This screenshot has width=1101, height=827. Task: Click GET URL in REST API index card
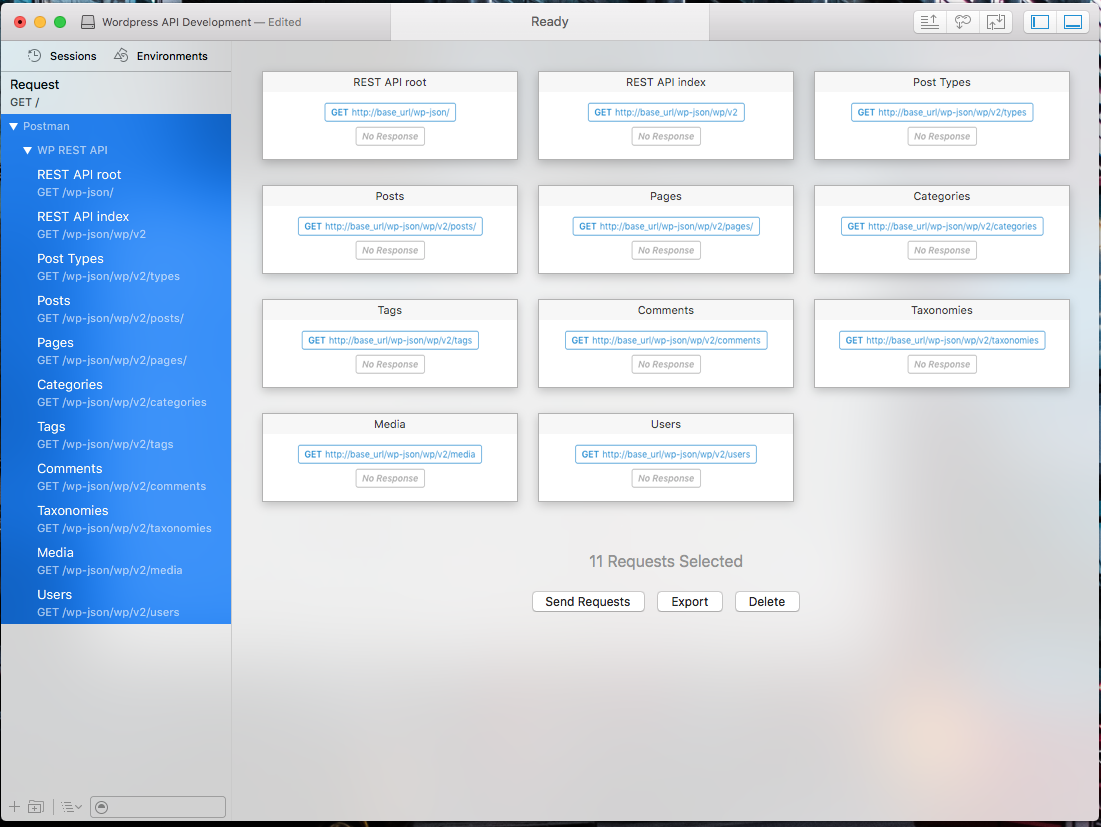click(666, 112)
